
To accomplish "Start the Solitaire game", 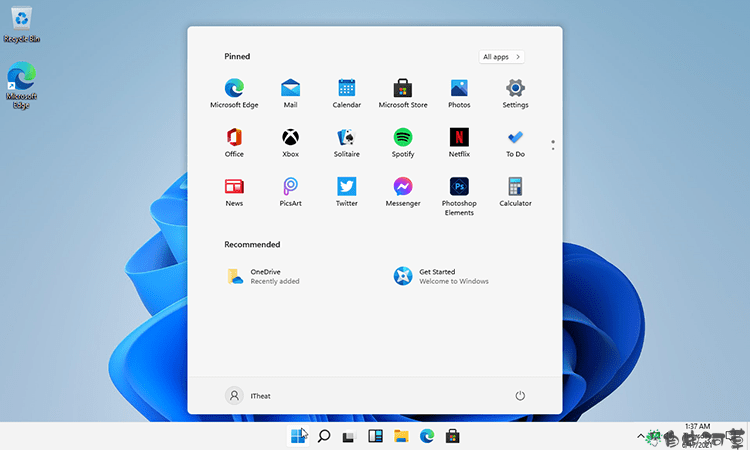I will [x=346, y=143].
